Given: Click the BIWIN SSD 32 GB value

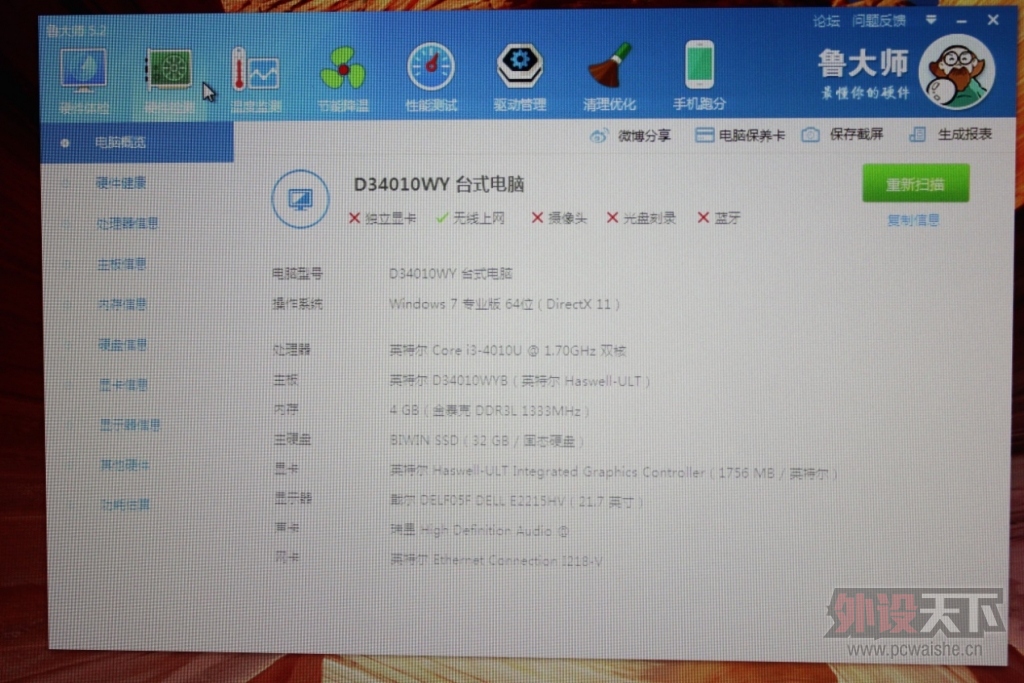Looking at the screenshot, I should [487, 441].
